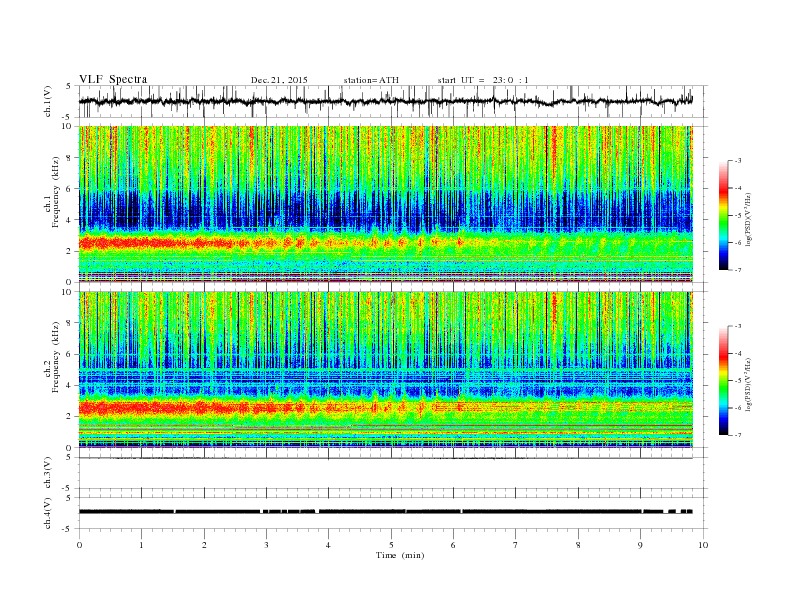
Task: Select the ch.2 'Frequency (kHz)' axis label
Action: (x=56, y=357)
